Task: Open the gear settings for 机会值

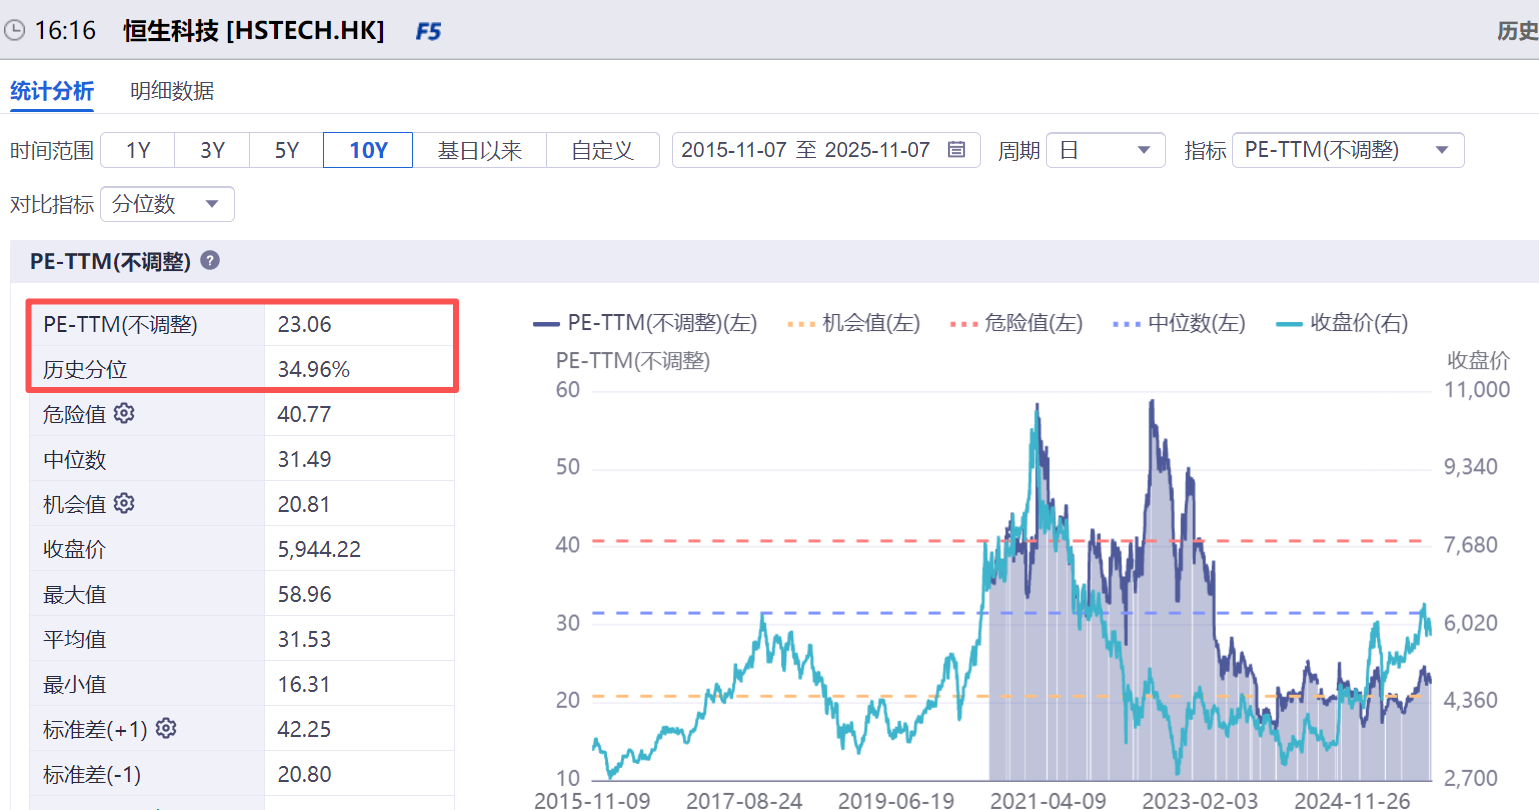Action: [x=124, y=503]
